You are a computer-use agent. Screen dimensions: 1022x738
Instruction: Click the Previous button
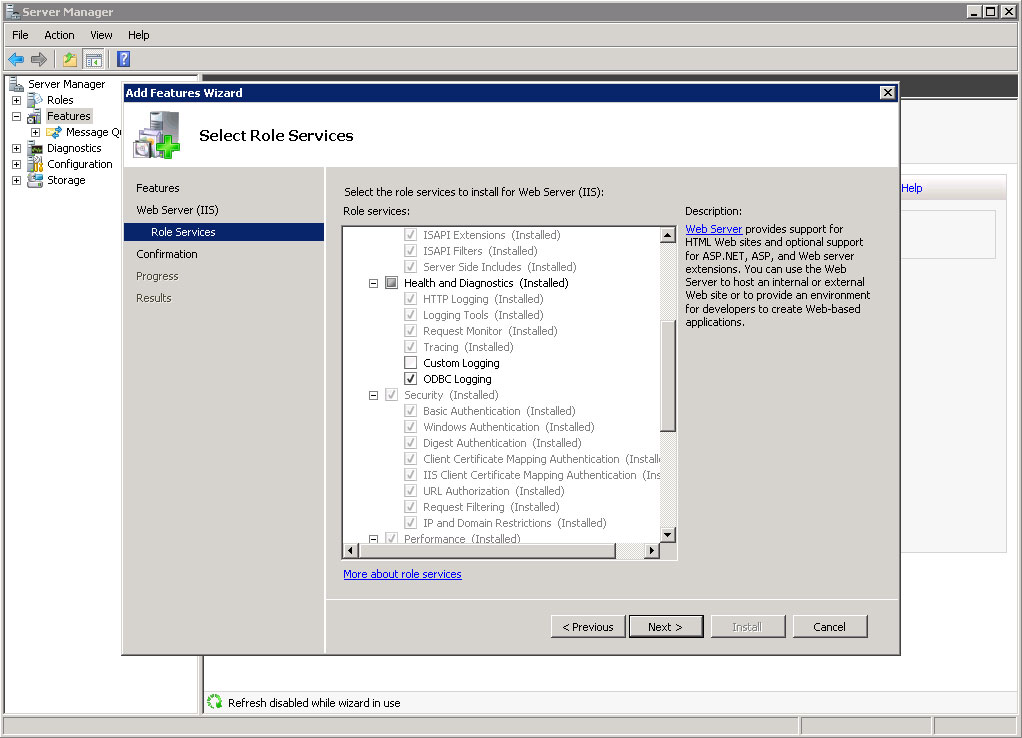pyautogui.click(x=588, y=627)
